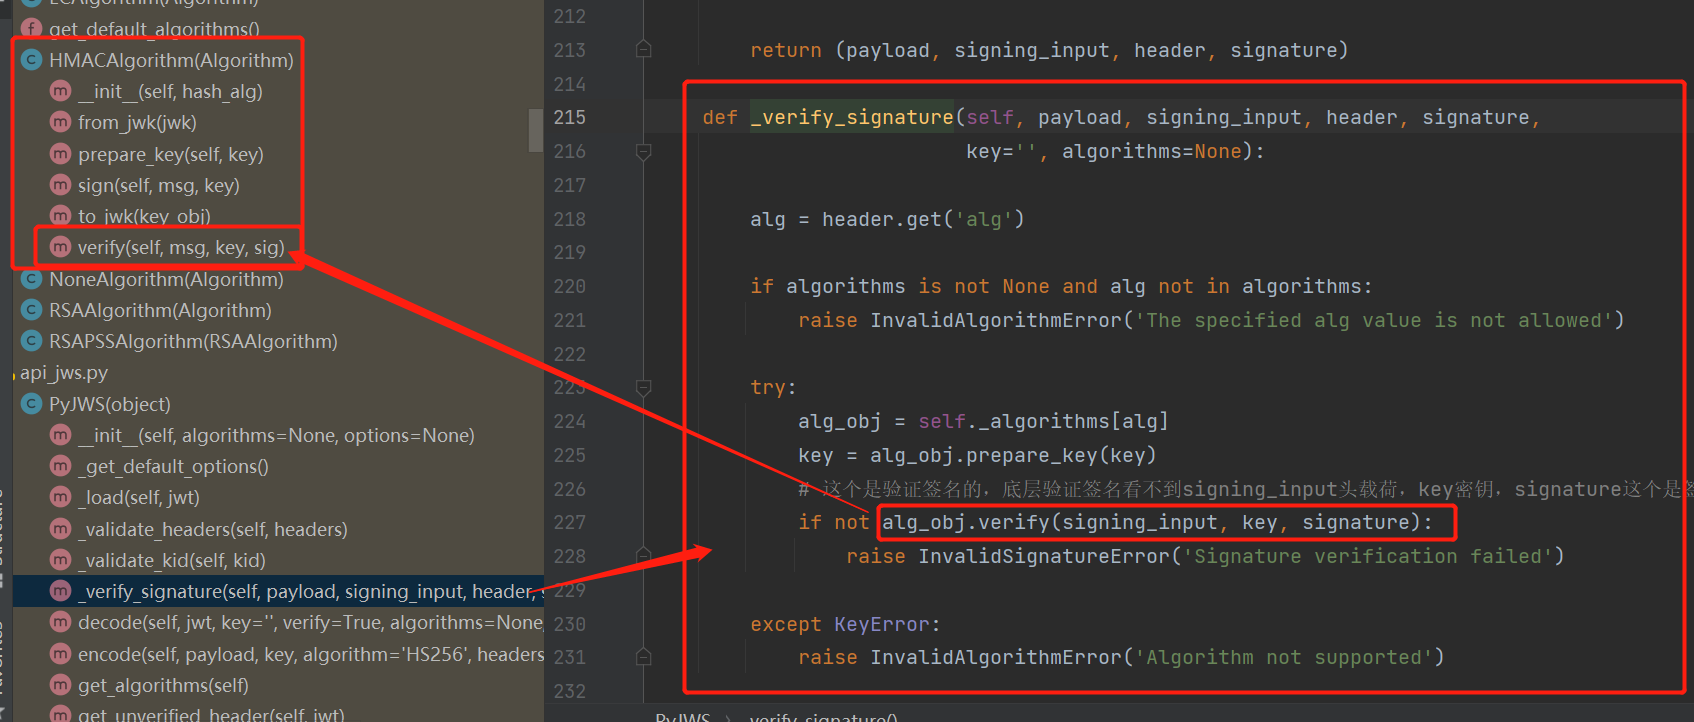Viewport: 1694px width, 722px height.
Task: Click header.get('alg') on line 218
Action: (923, 219)
